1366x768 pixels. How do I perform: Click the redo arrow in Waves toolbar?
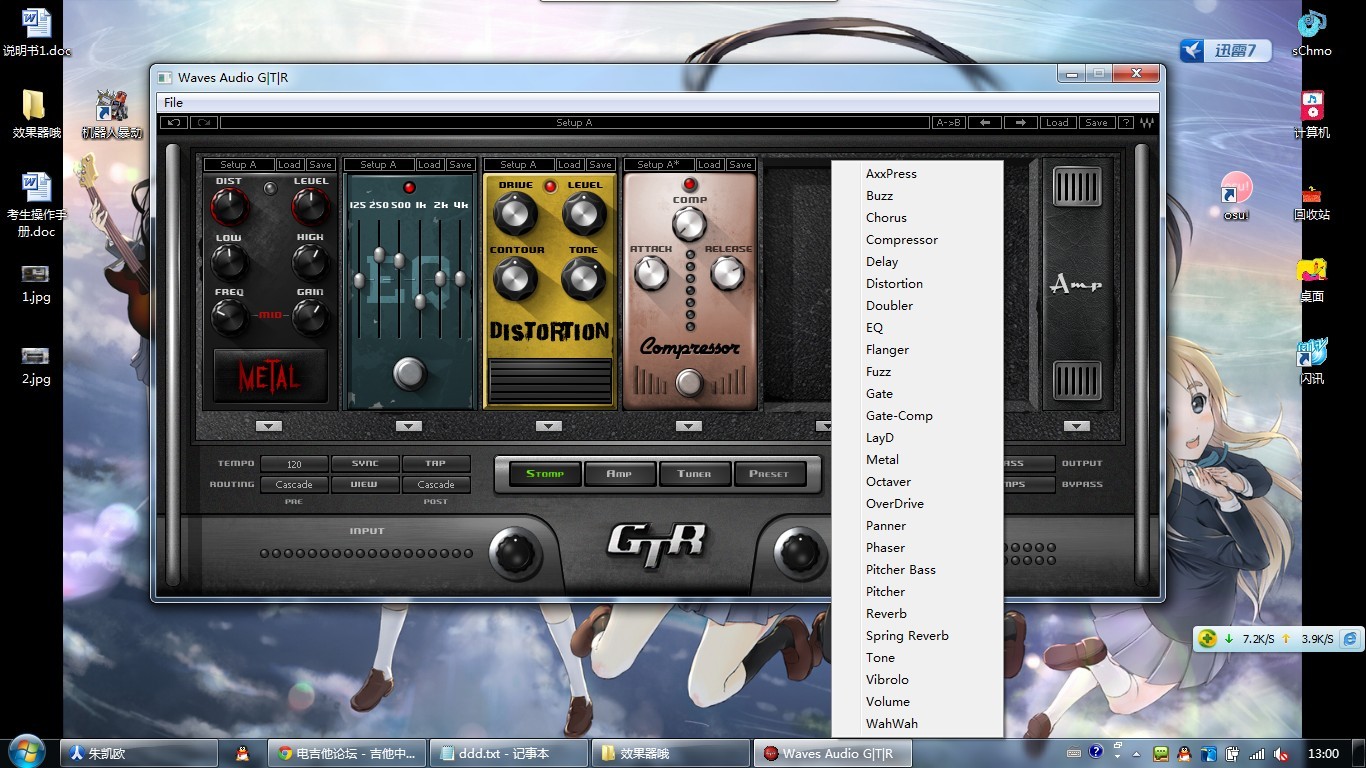pos(204,123)
